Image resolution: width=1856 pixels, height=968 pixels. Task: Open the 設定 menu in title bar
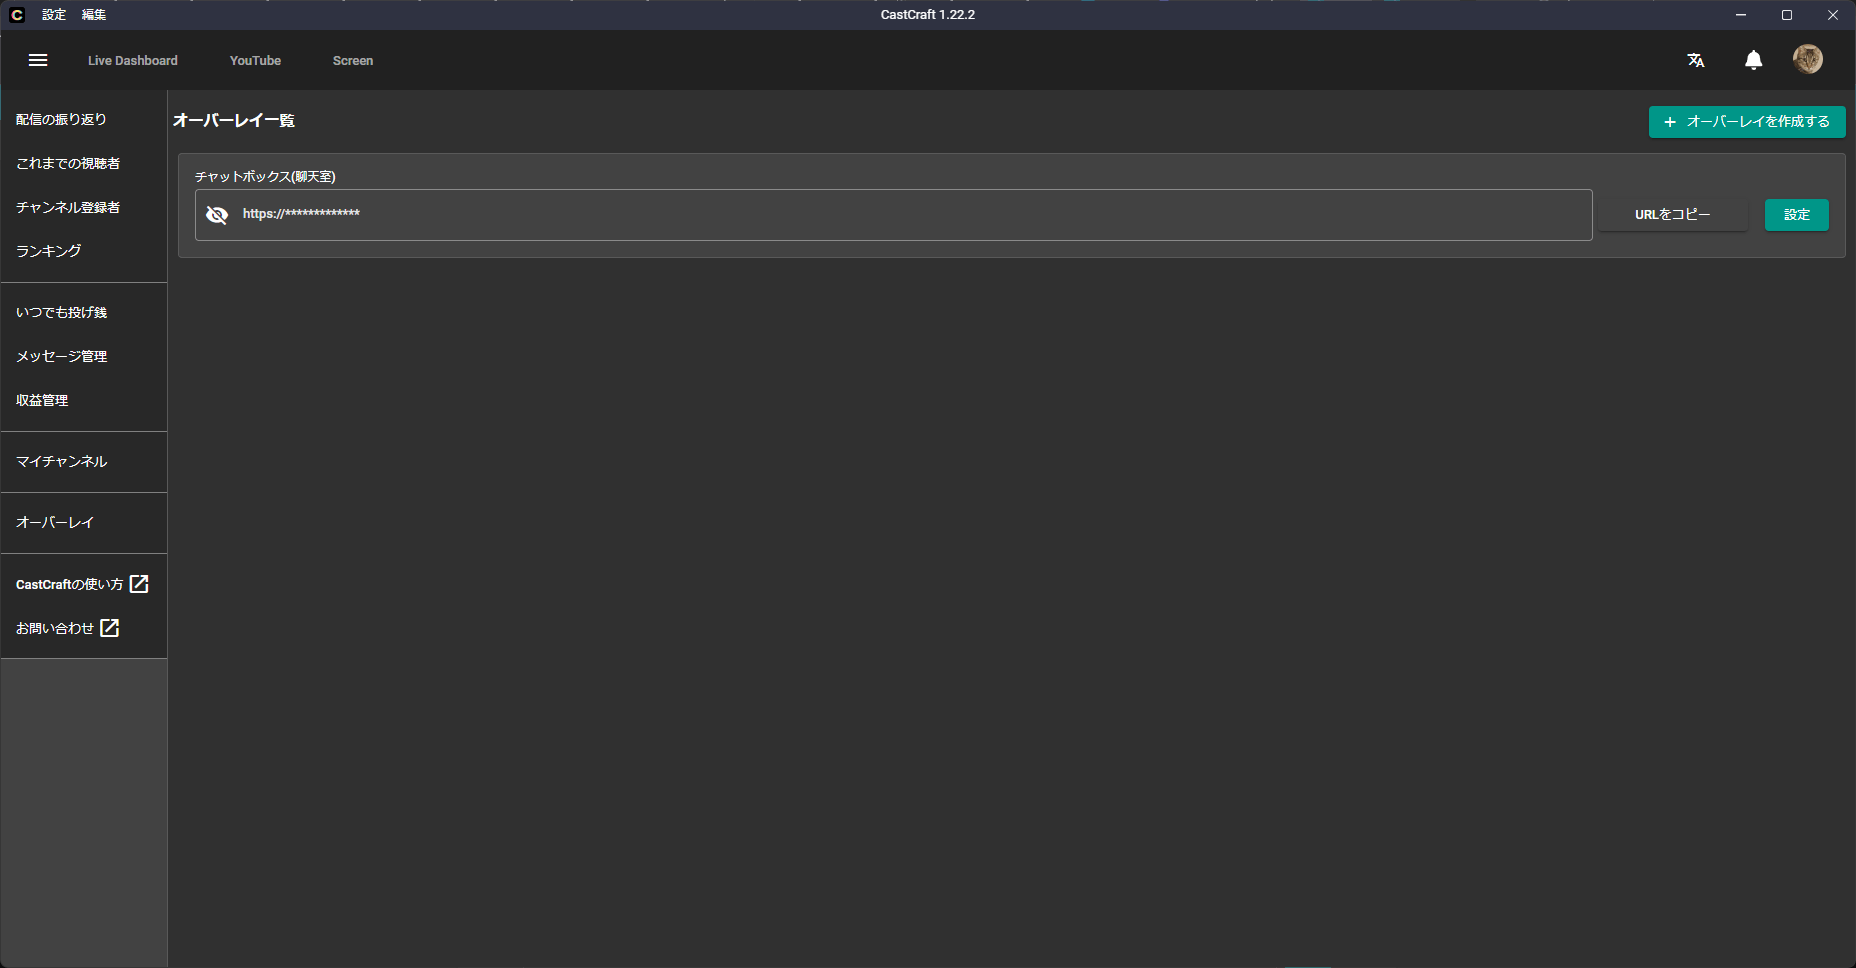click(54, 15)
